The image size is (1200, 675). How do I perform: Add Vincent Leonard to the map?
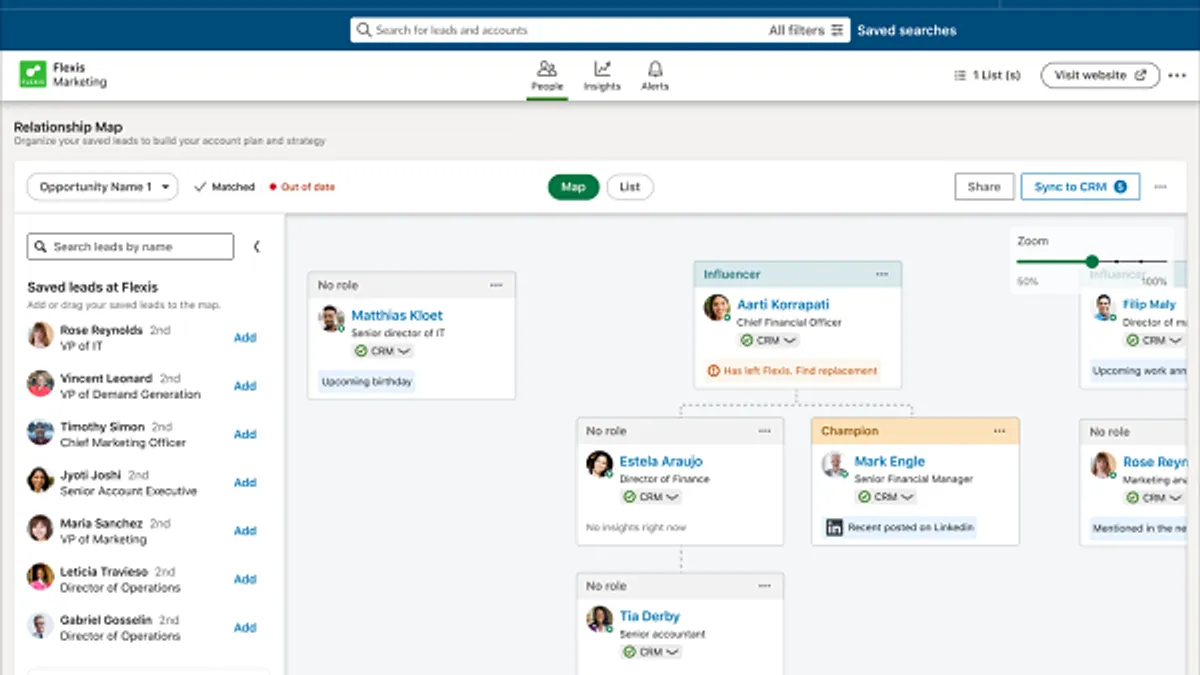tap(245, 386)
